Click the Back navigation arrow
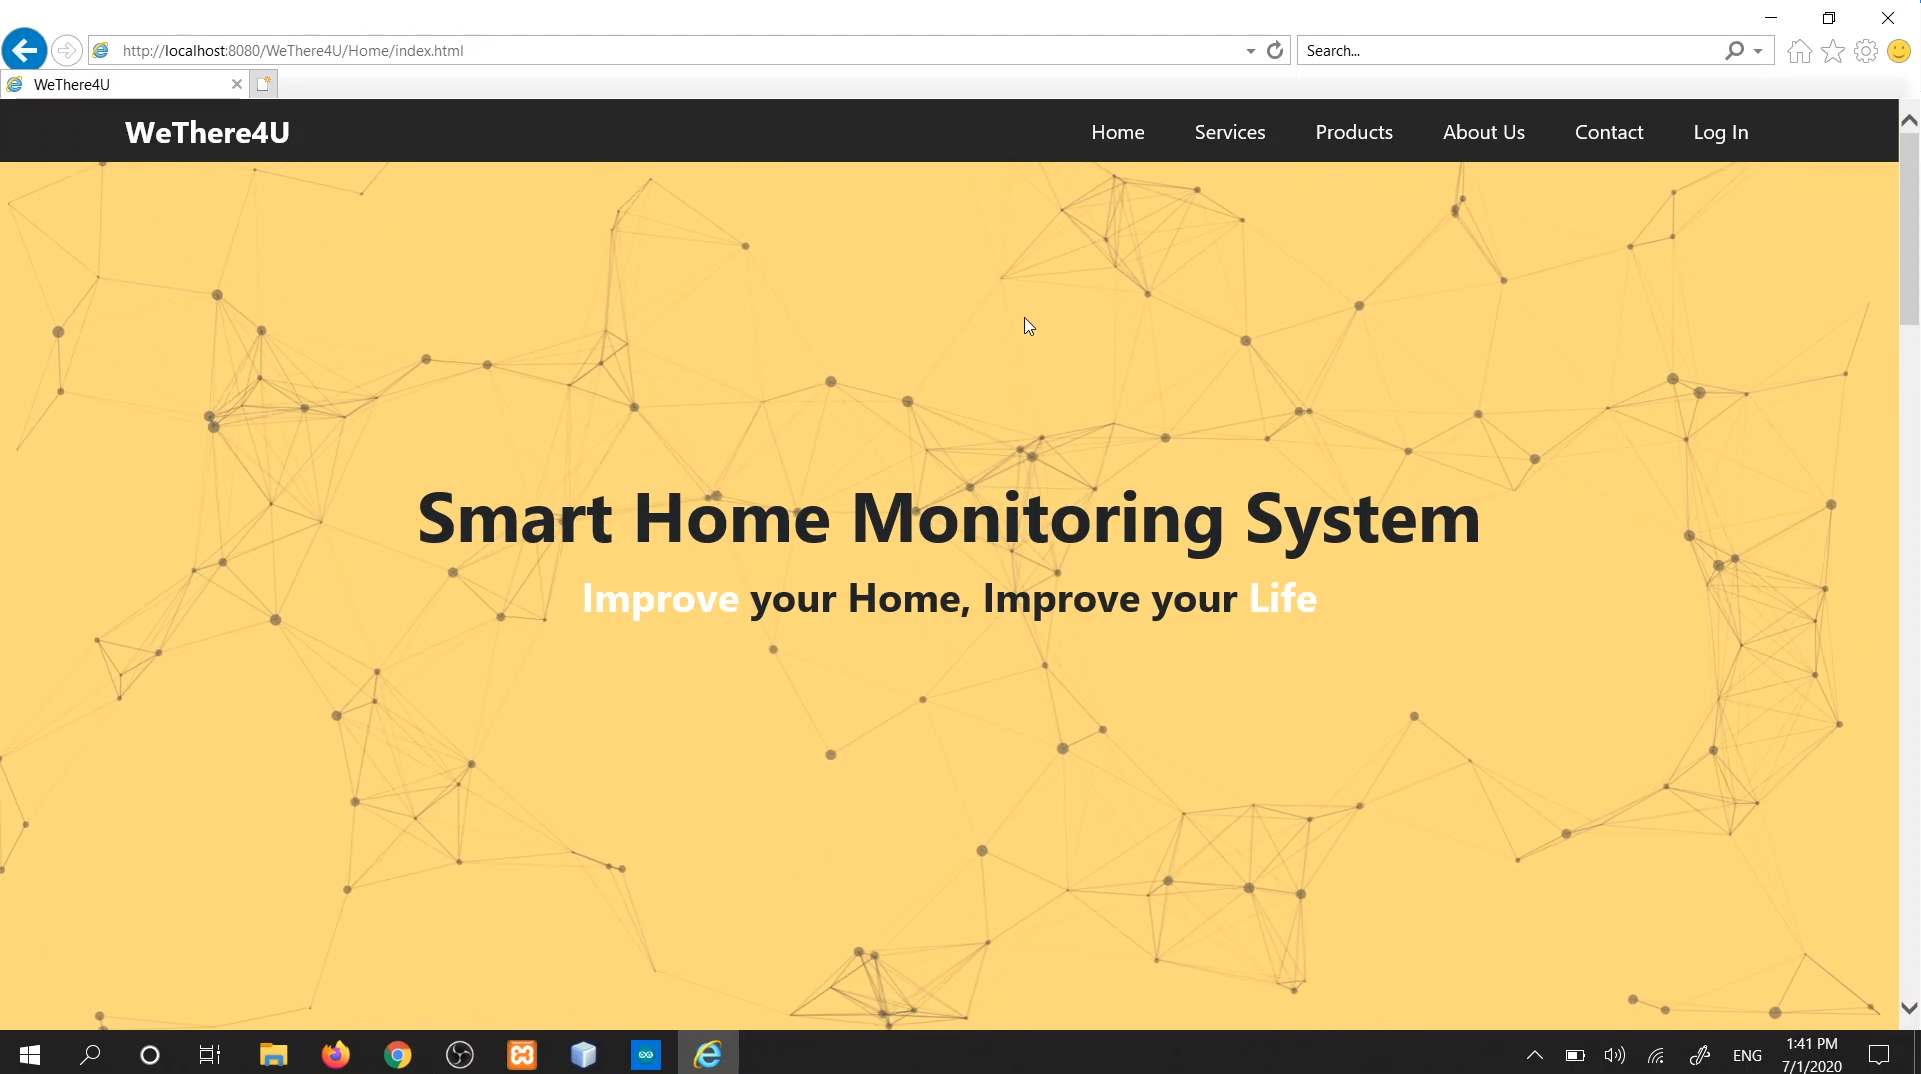Screen dimensions: 1921x1074 coord(23,50)
